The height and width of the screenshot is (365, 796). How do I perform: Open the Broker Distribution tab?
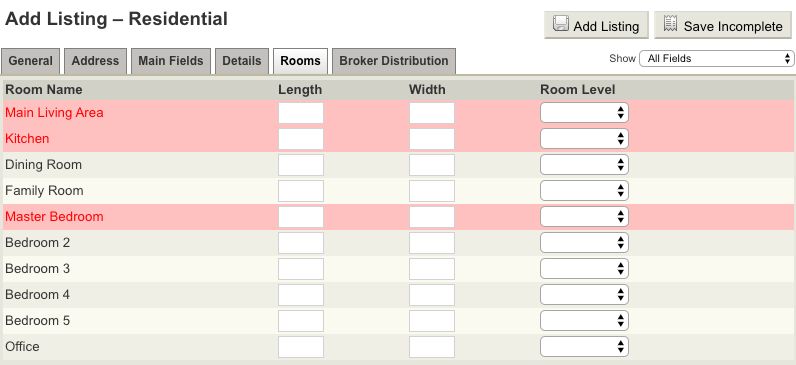[x=394, y=61]
